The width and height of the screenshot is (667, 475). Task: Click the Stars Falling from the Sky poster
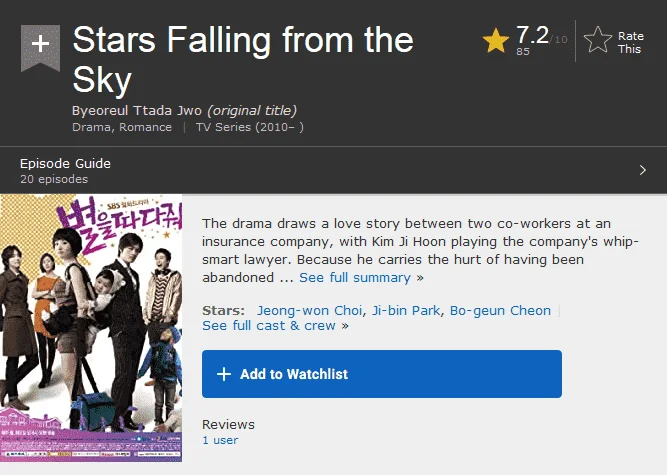91,328
